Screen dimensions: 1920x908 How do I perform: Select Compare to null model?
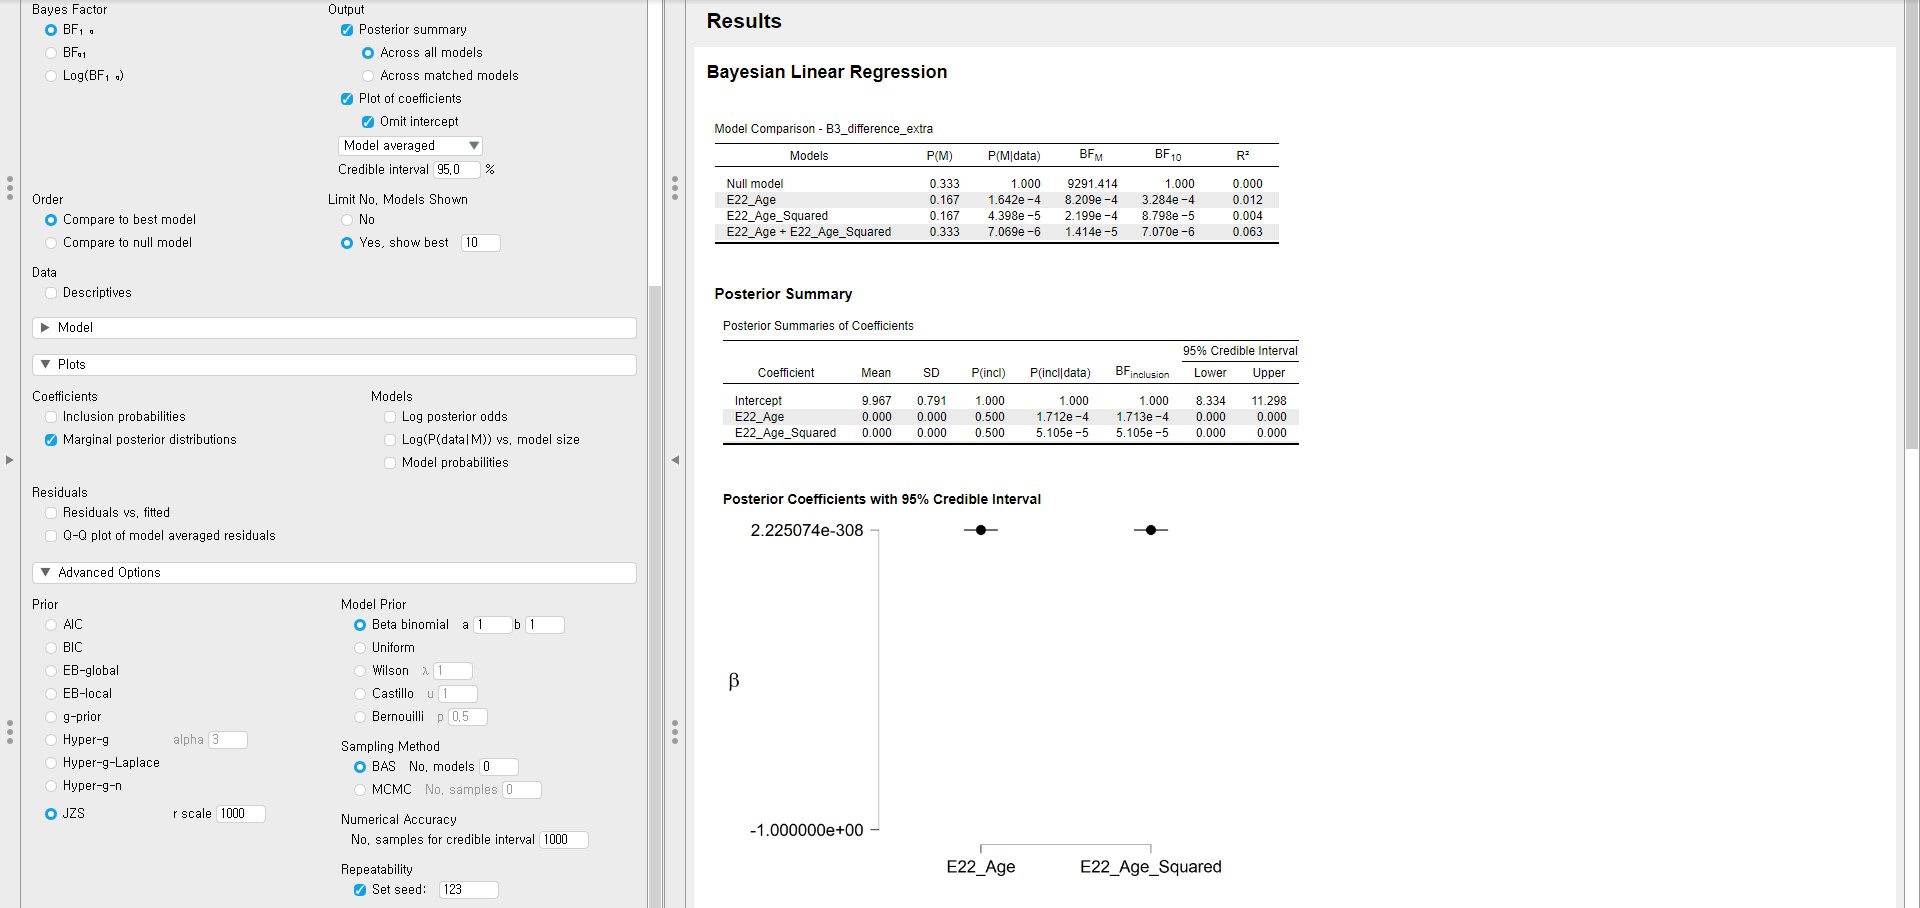coord(51,243)
